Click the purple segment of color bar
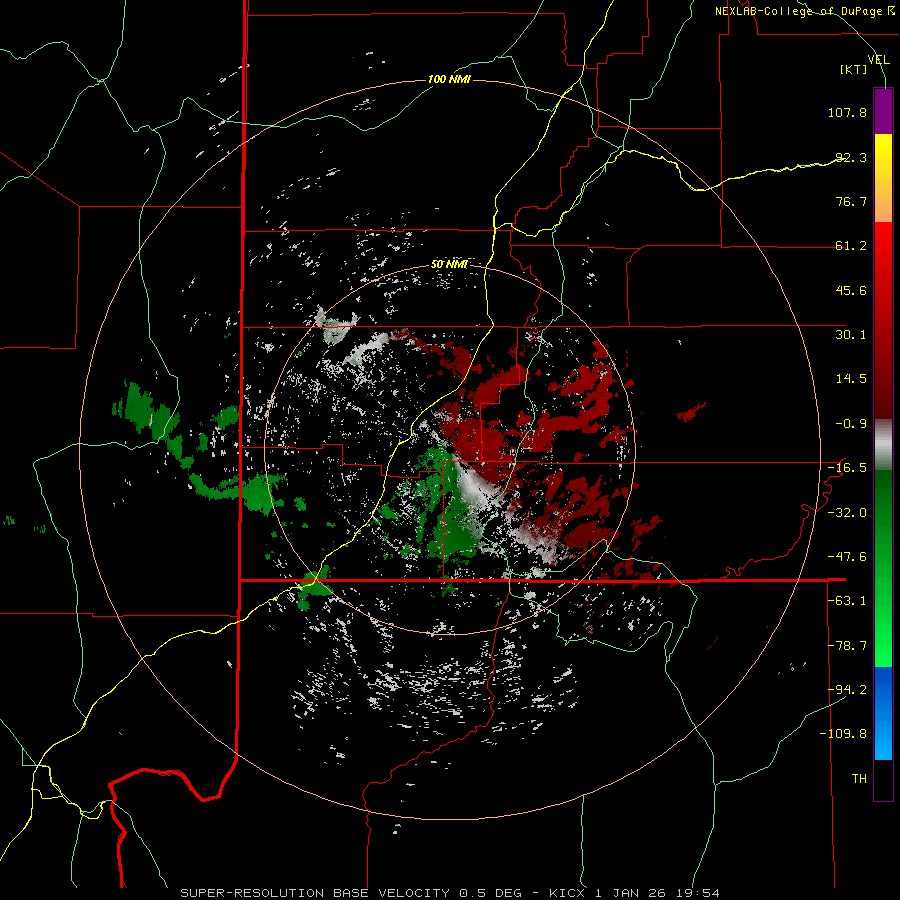Image resolution: width=900 pixels, height=900 pixels. 883,111
